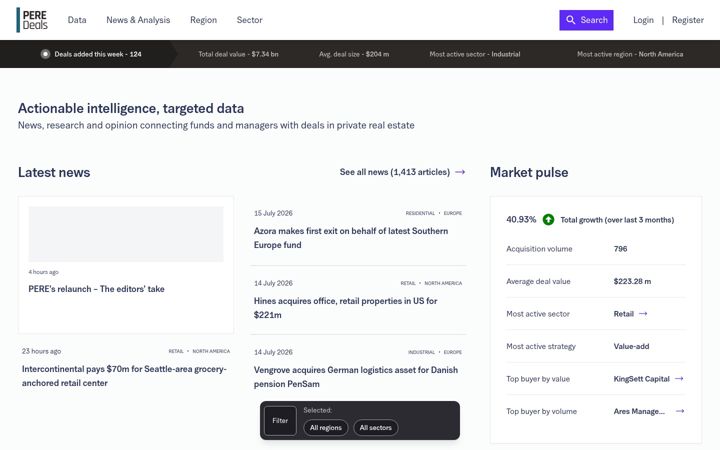Open the Vengrove acquires German logistics article

356,377
